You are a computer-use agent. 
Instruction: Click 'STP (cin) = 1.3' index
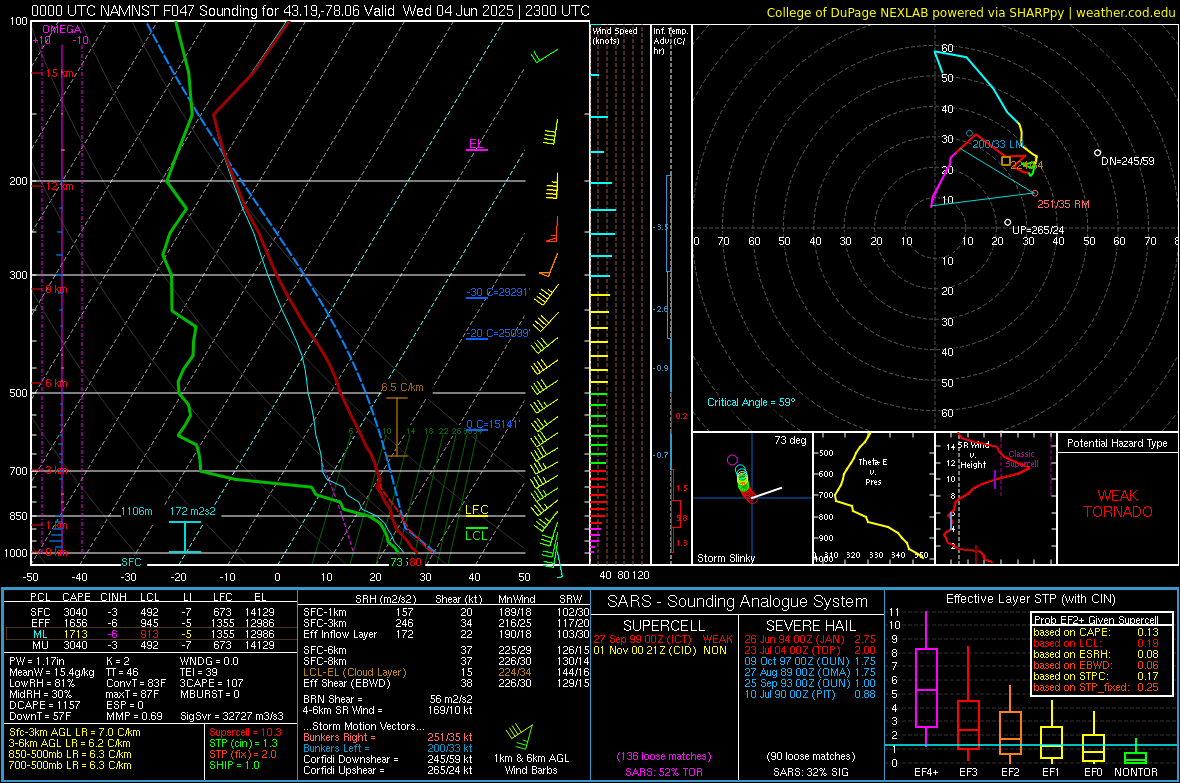243,743
